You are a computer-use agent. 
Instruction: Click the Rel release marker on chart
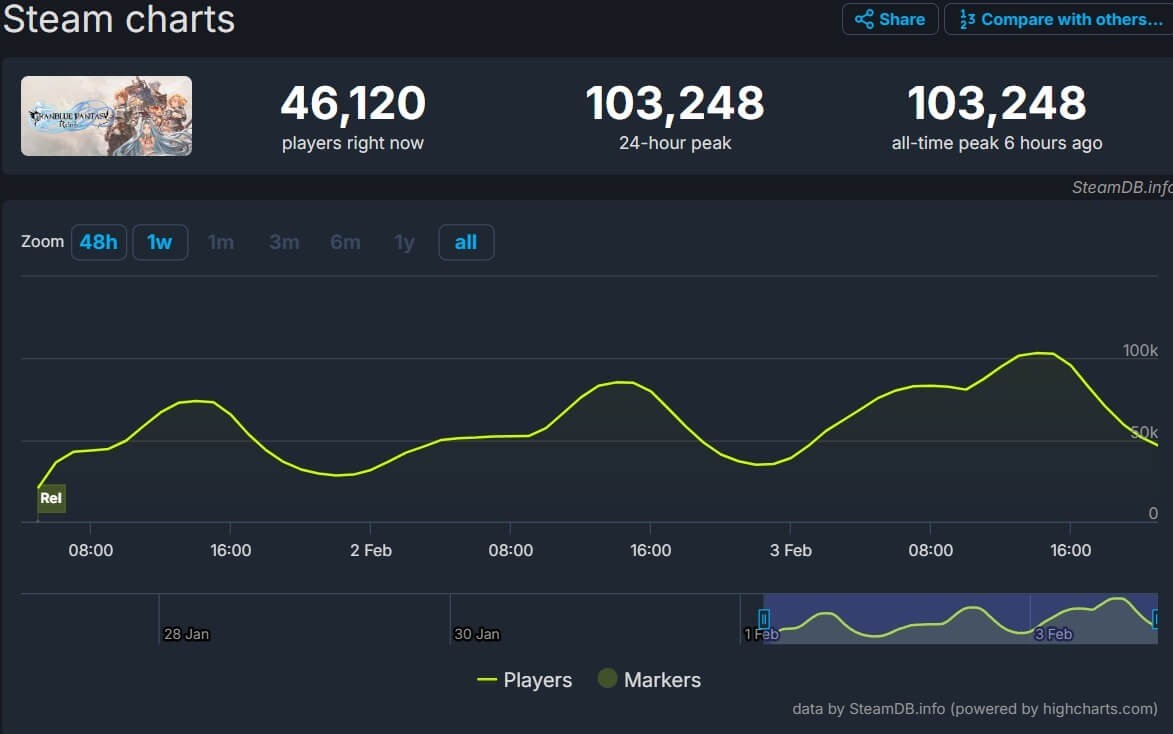point(51,498)
